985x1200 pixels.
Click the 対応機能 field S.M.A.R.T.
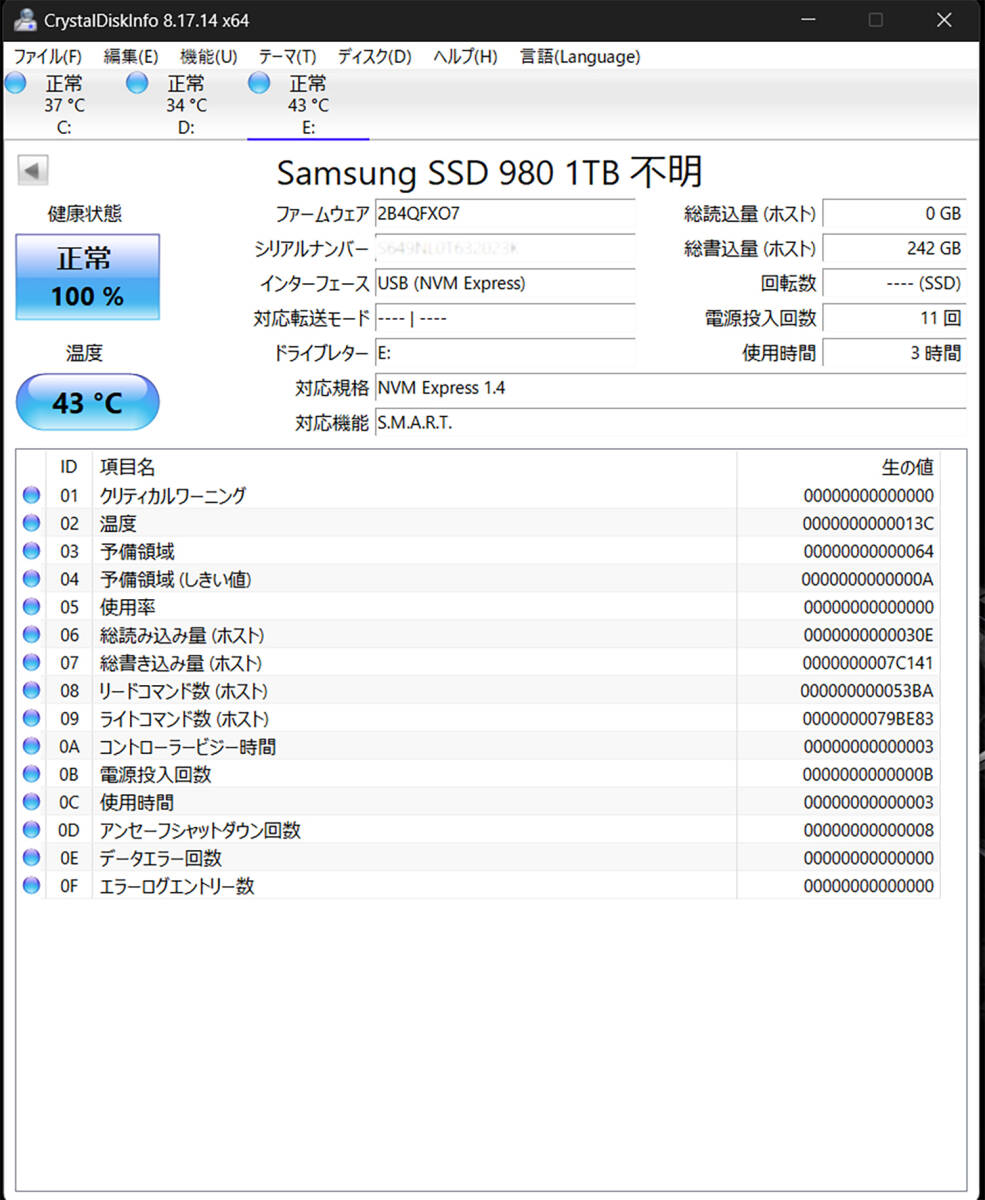pyautogui.click(x=671, y=423)
